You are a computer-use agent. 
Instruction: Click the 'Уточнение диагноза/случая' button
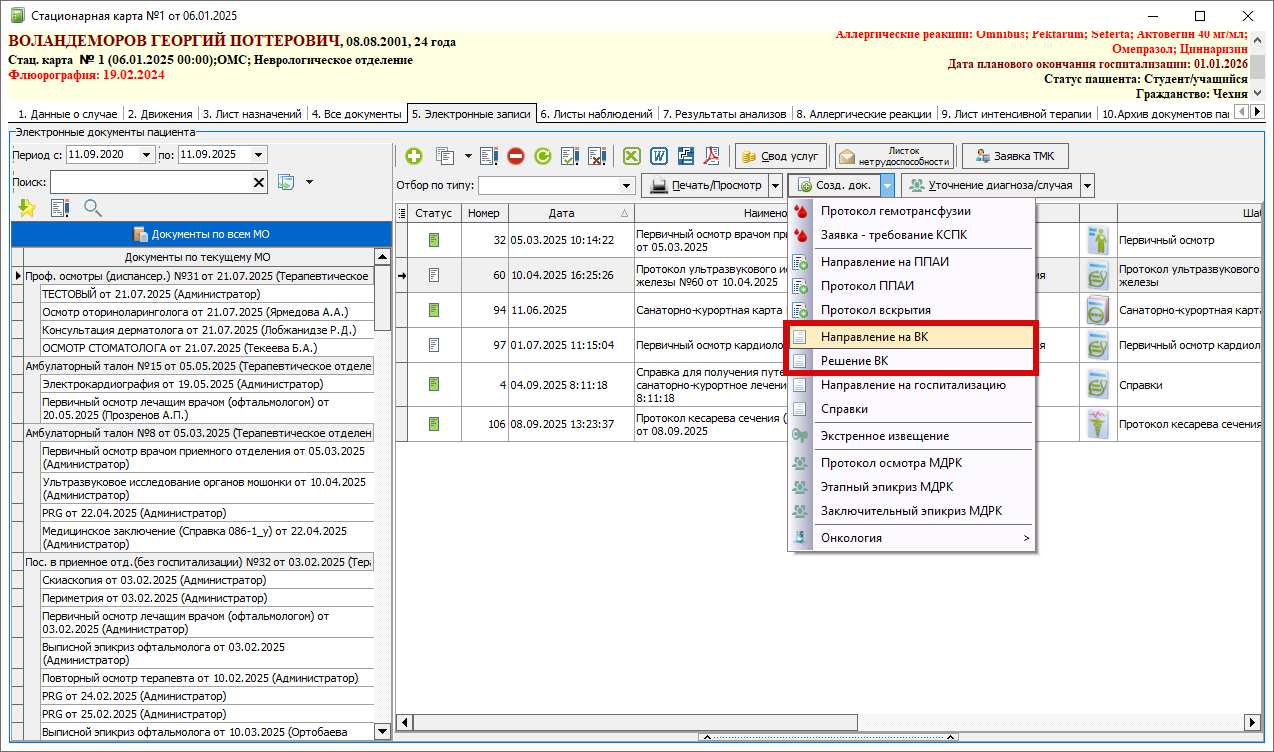(x=990, y=185)
